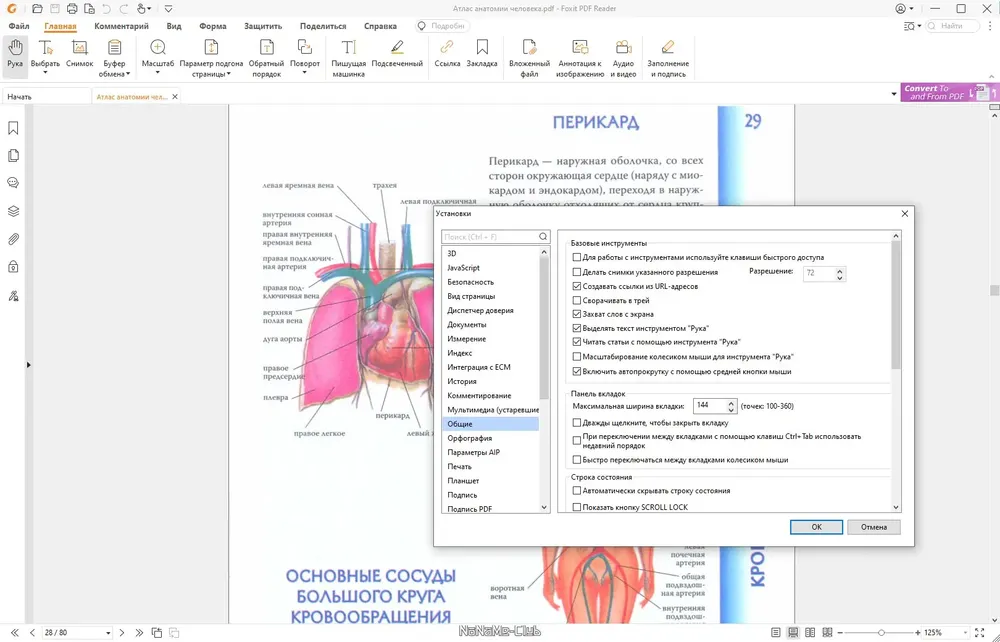
Task: Toggle Выделять текст инструментом "Рука" checkbox
Action: coord(577,328)
